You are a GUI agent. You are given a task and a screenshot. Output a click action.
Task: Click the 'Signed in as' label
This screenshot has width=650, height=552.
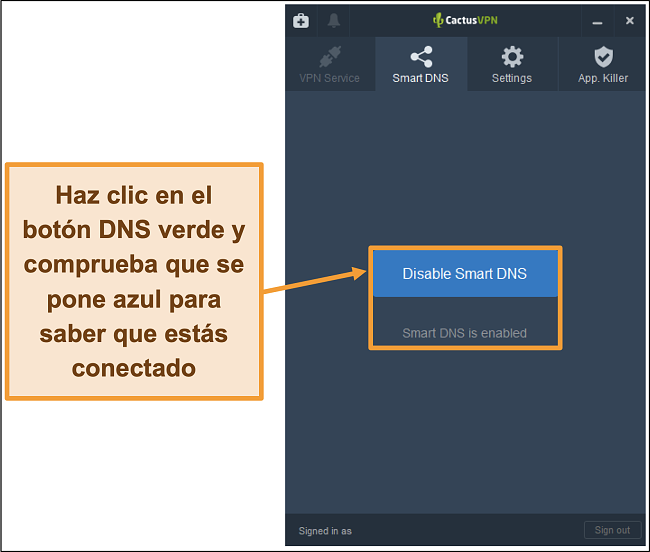(325, 531)
